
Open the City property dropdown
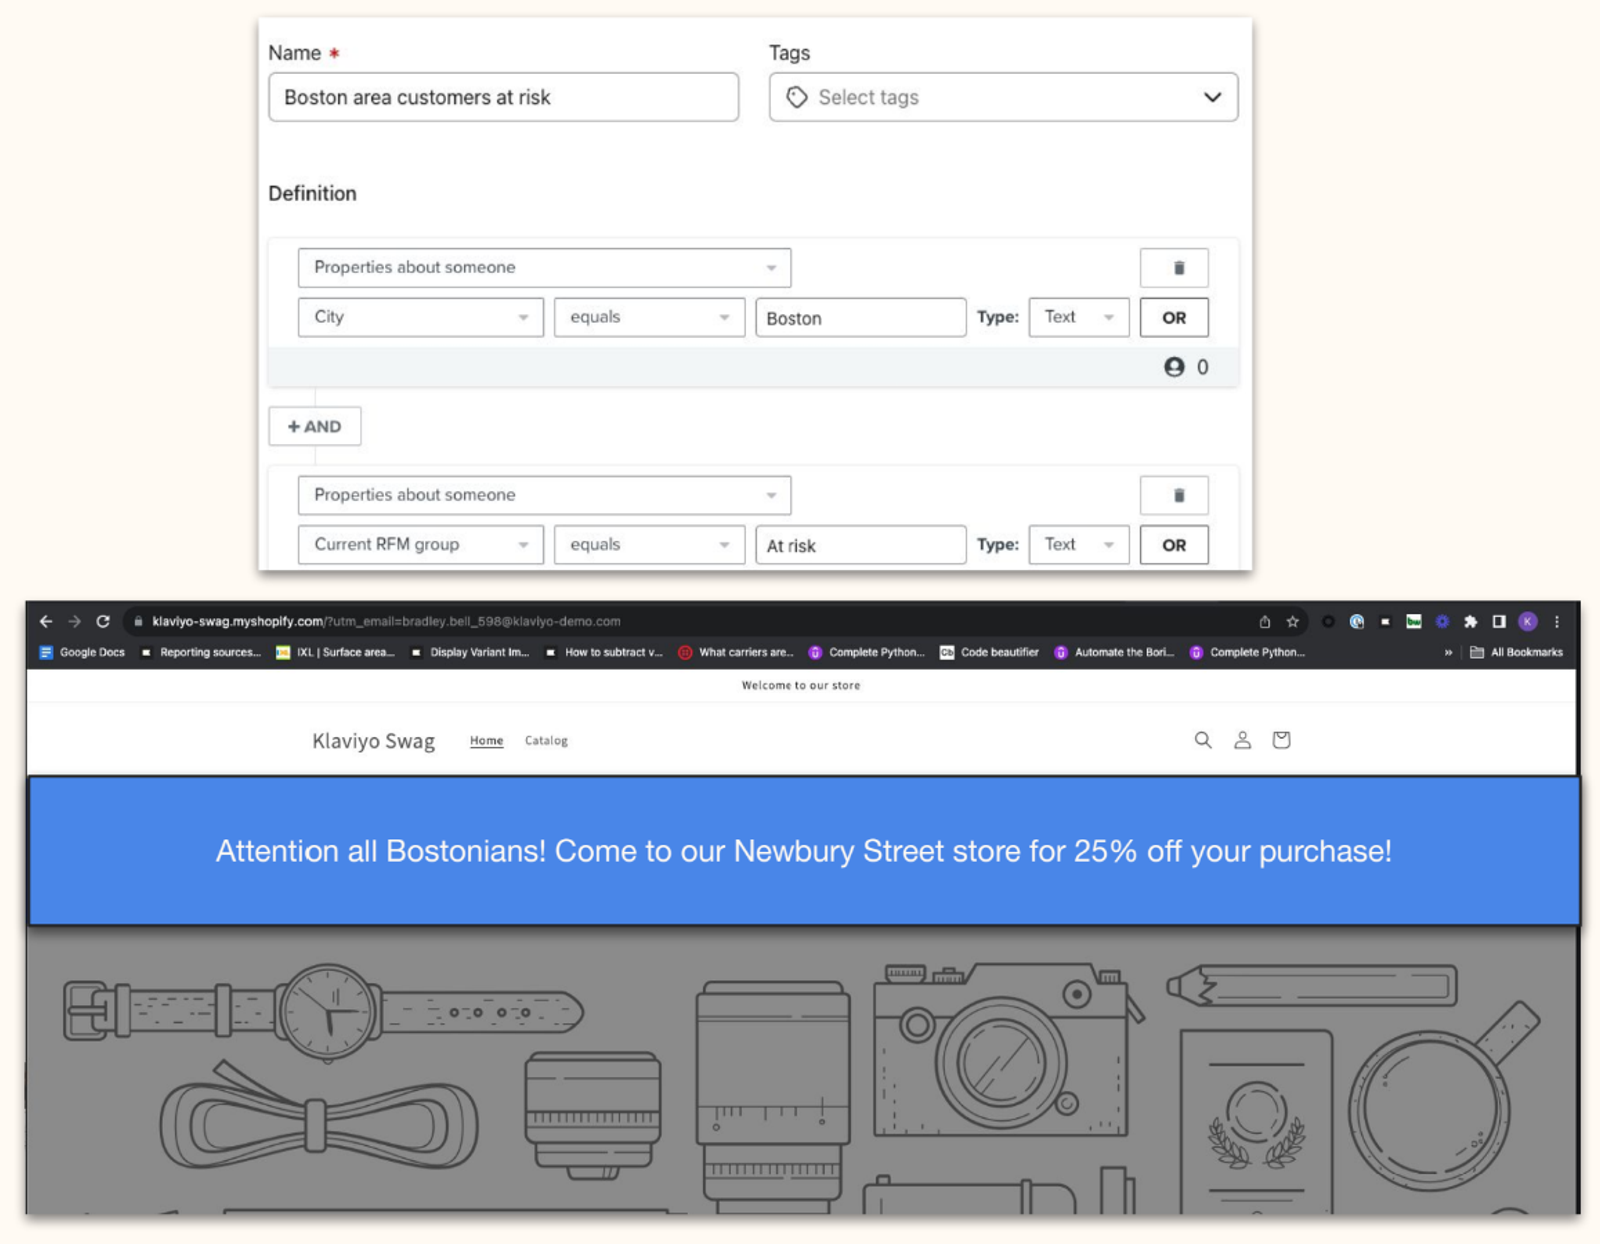point(421,317)
